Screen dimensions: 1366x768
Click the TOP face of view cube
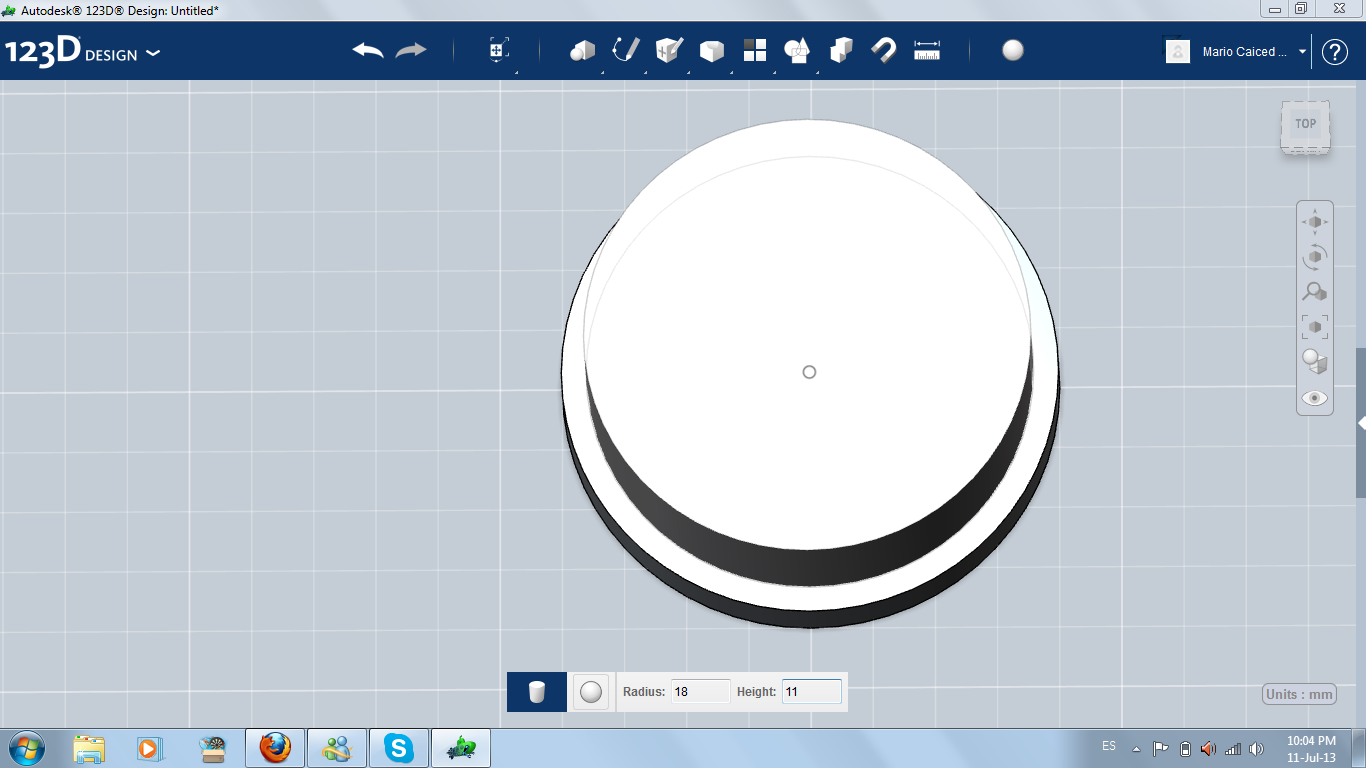[x=1305, y=124]
